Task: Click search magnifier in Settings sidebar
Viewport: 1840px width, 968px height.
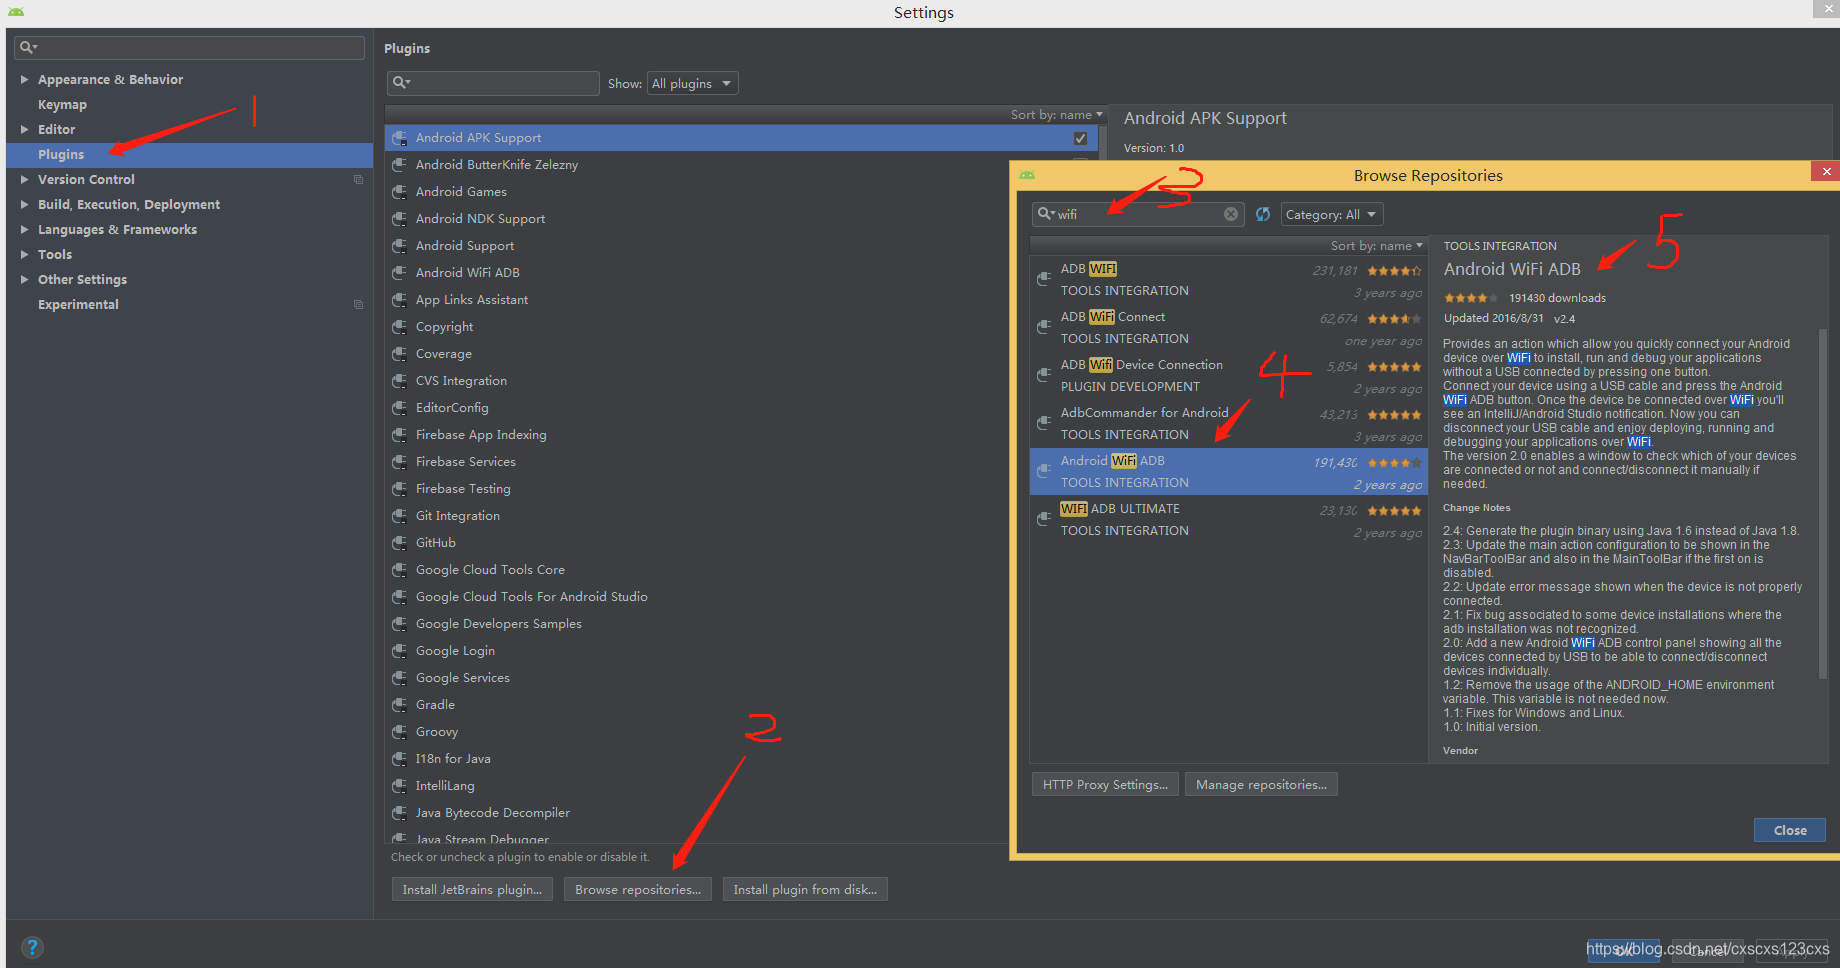Action: click(28, 47)
